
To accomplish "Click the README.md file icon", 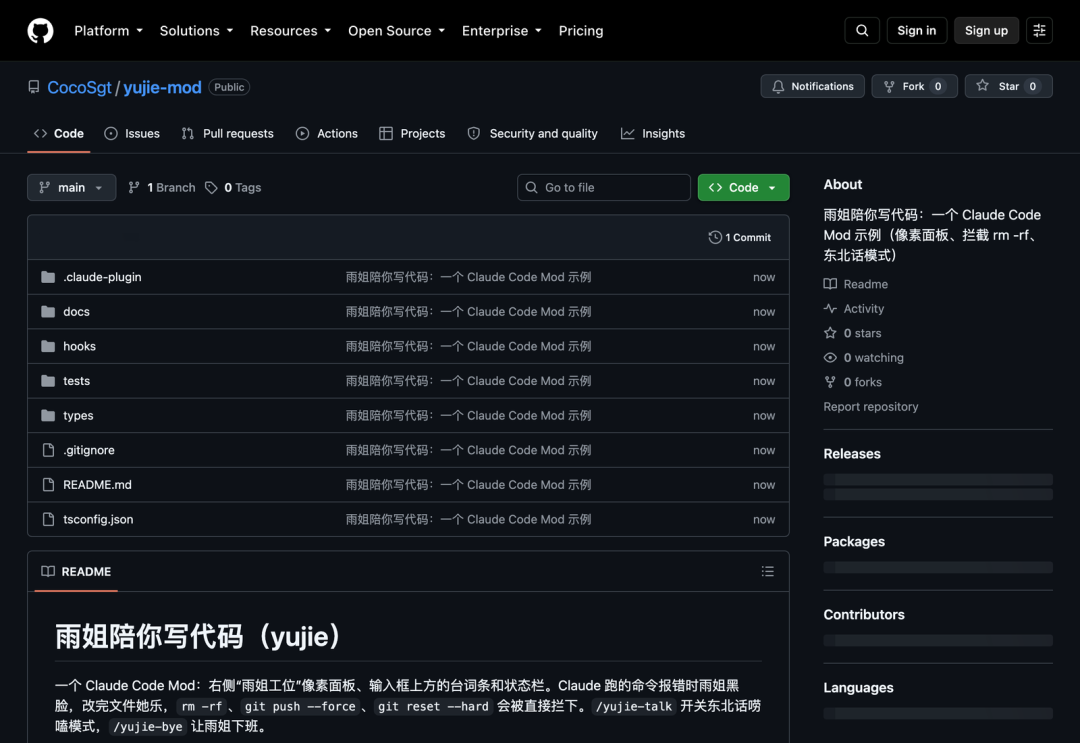I will click(48, 485).
